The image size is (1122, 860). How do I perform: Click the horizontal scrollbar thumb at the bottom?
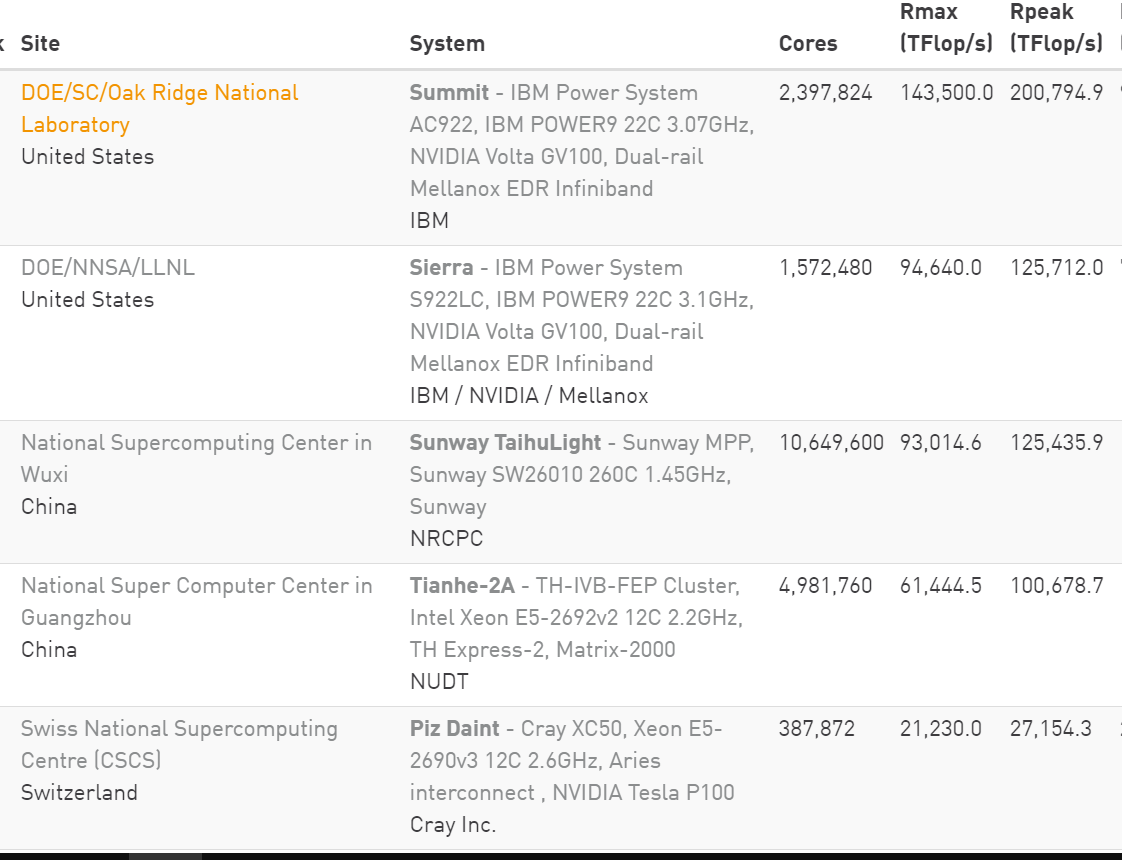[x=165, y=856]
